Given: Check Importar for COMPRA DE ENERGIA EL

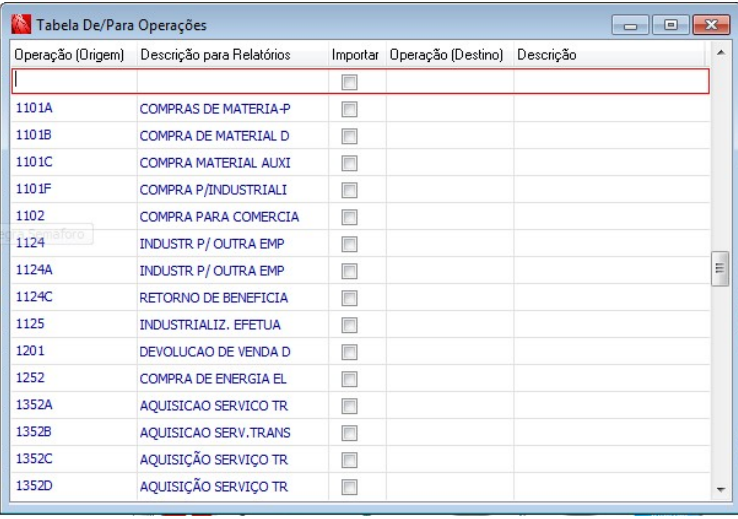Looking at the screenshot, I should [x=349, y=379].
